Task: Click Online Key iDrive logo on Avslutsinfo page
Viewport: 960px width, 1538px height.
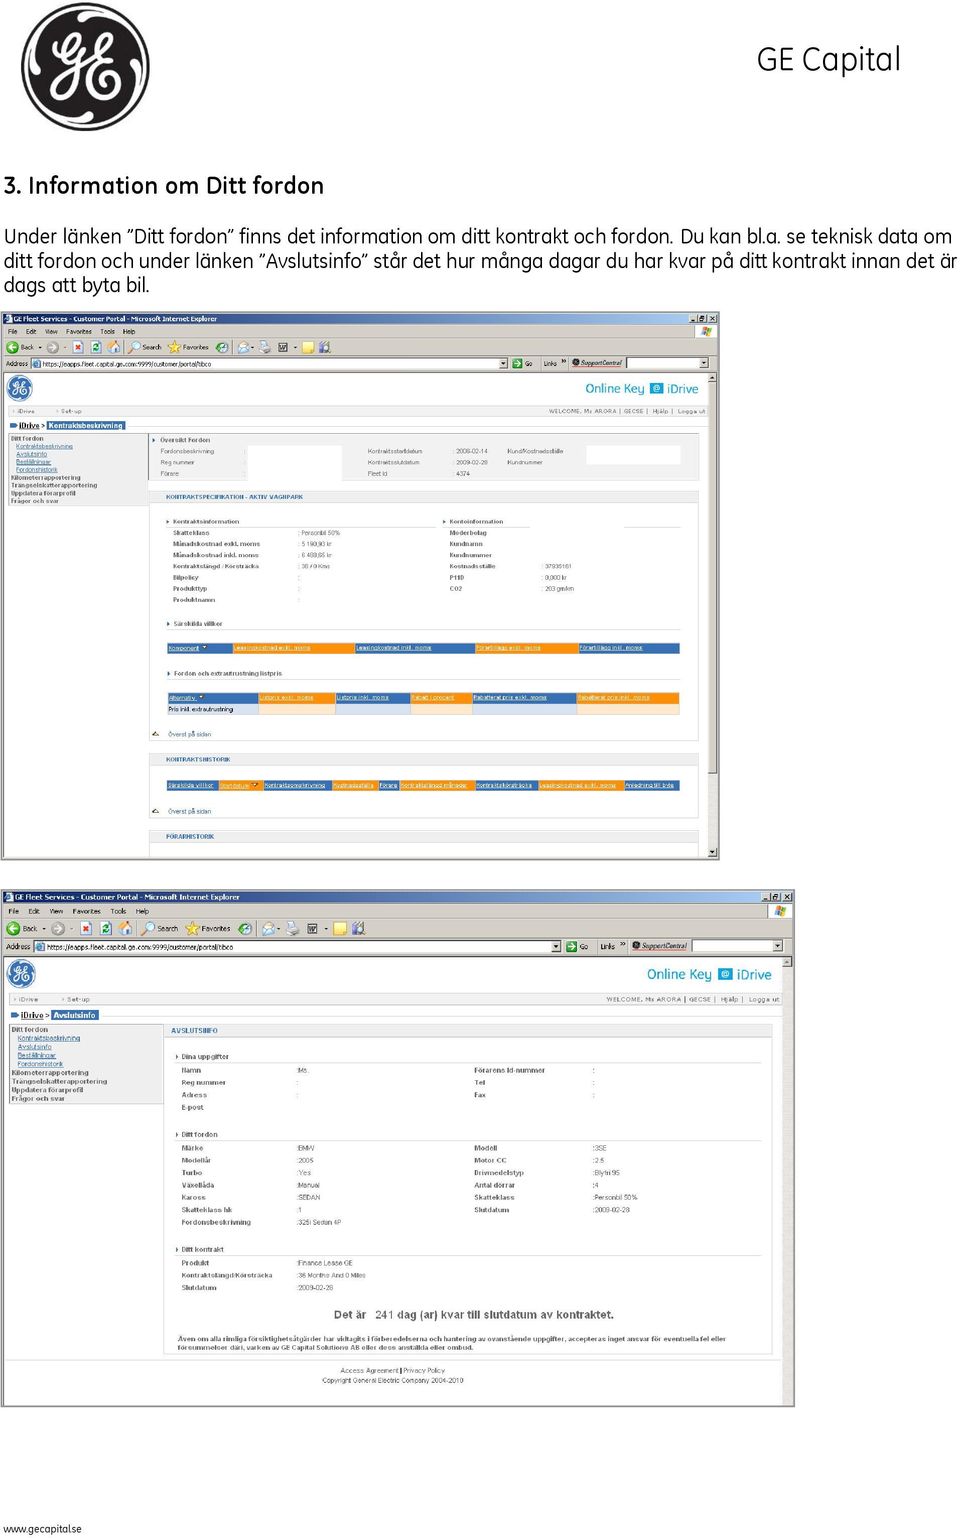Action: (709, 974)
